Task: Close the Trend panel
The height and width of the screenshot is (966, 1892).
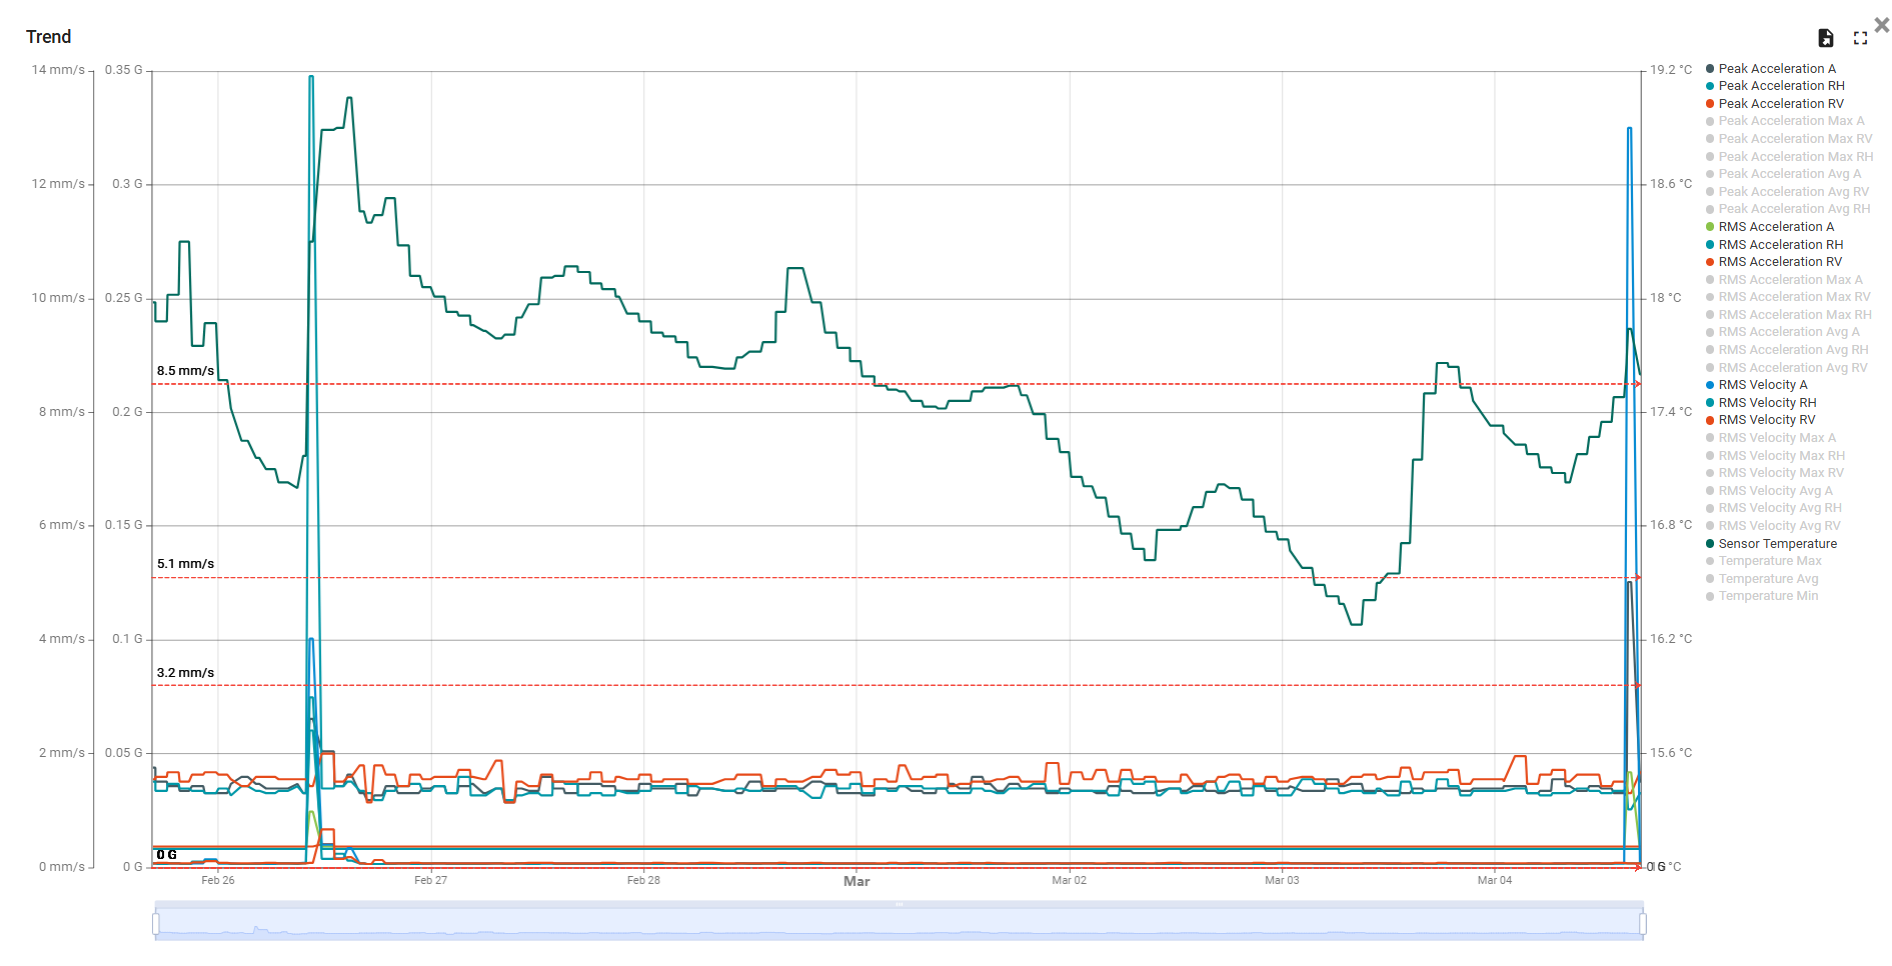Action: point(1881,25)
